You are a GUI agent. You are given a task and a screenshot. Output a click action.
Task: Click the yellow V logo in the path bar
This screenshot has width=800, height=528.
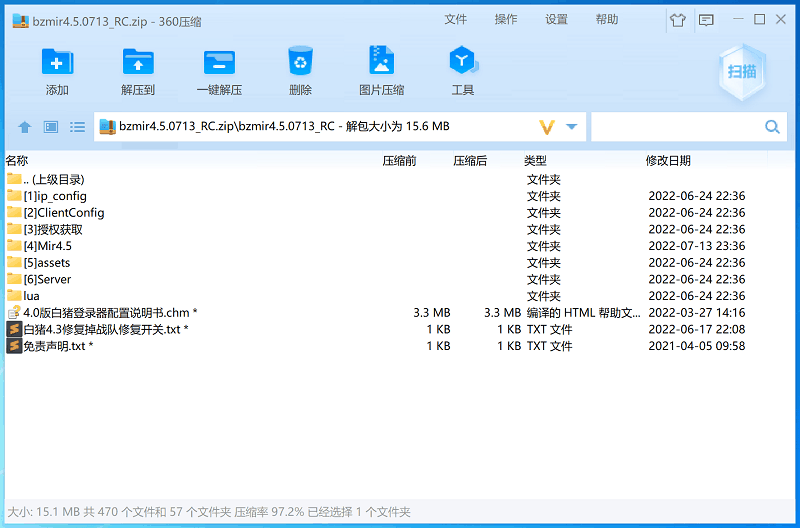coord(546,127)
